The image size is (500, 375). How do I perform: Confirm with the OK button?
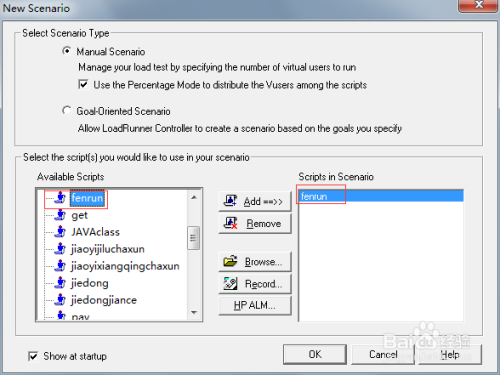pyautogui.click(x=315, y=354)
